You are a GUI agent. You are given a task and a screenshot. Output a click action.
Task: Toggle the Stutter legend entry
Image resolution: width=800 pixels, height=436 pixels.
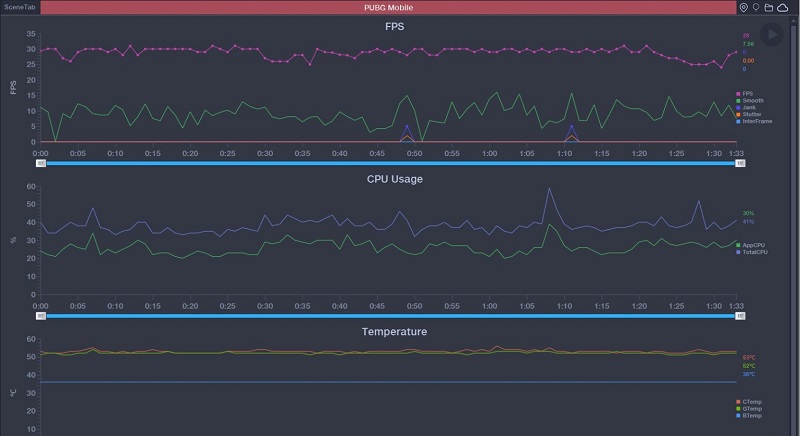pos(748,114)
